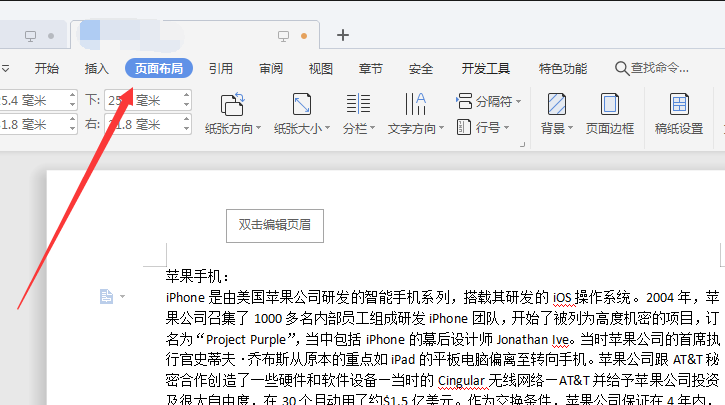725x405 pixels.
Task: Click the 页面边框 page border icon
Action: tap(609, 104)
